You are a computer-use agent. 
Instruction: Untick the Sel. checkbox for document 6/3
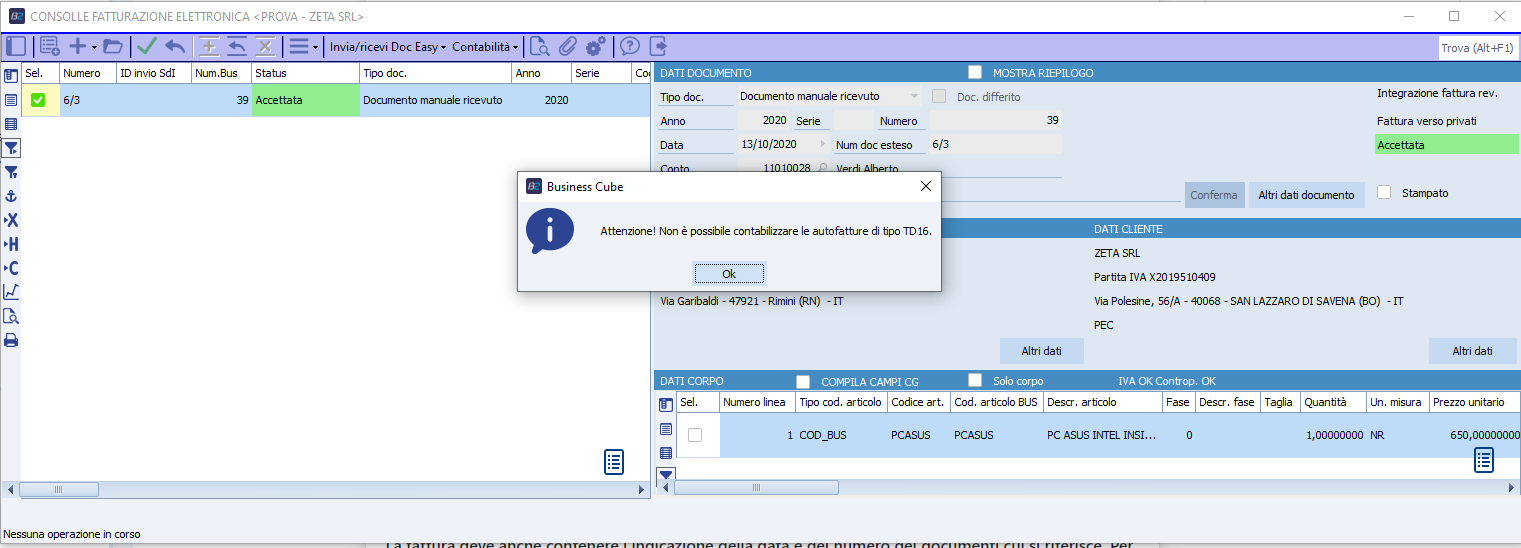pyautogui.click(x=38, y=100)
